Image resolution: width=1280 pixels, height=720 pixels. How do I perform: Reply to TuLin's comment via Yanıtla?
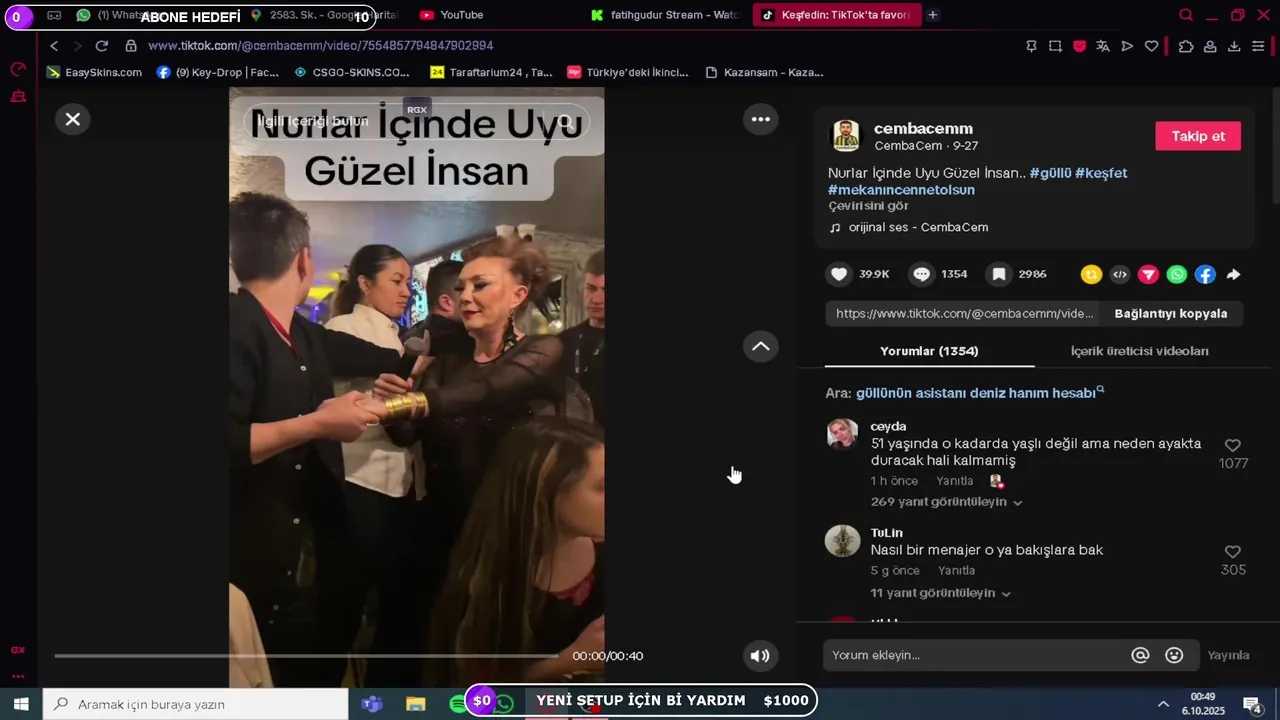point(956,571)
